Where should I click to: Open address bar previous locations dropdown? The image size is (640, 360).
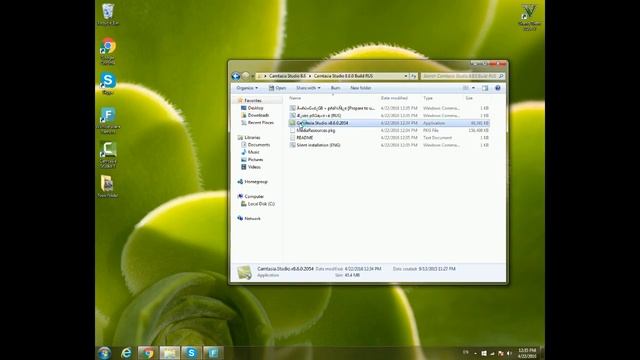point(406,76)
